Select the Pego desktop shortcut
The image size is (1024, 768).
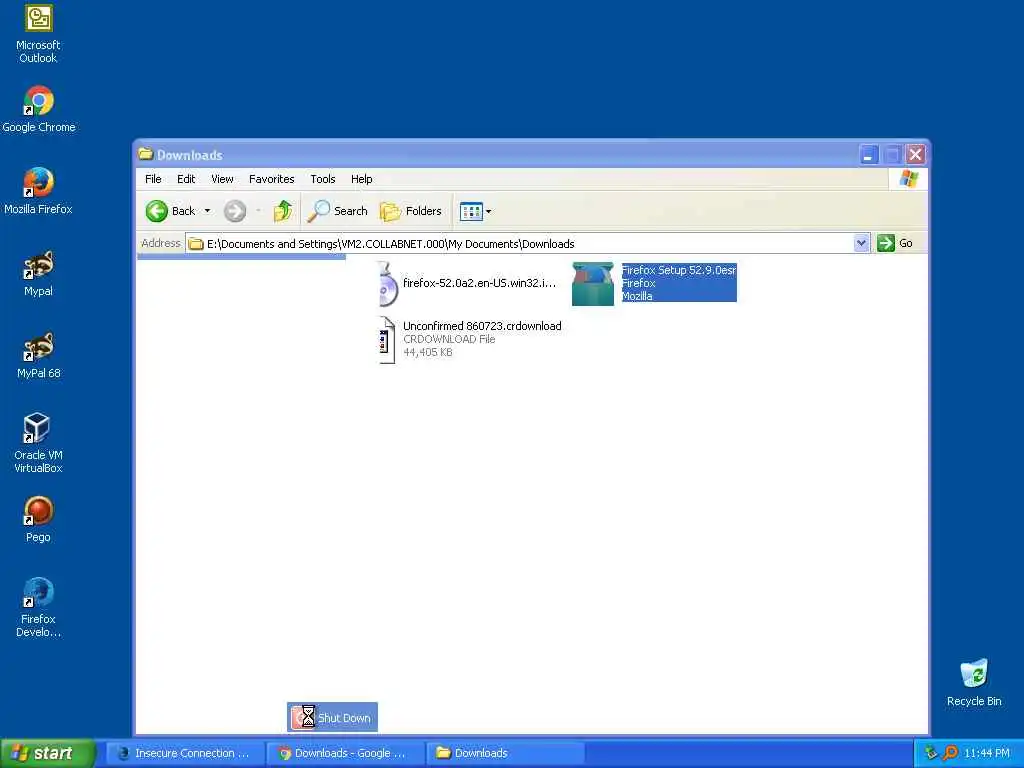point(38,519)
